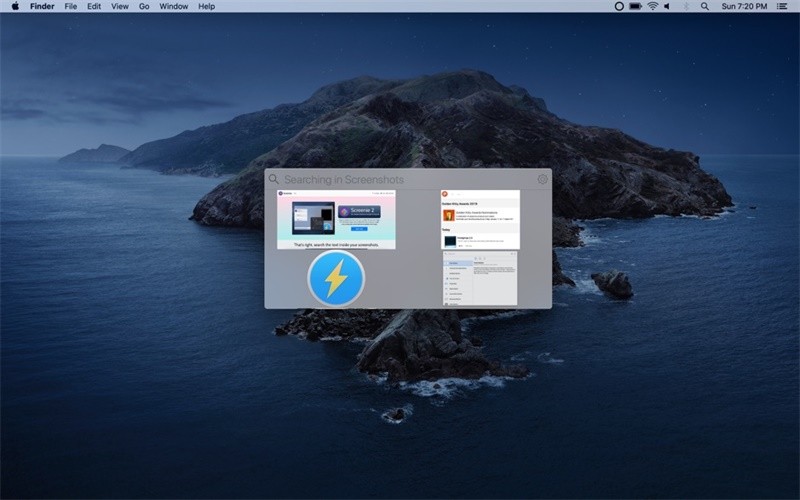Open the File menu

(71, 7)
